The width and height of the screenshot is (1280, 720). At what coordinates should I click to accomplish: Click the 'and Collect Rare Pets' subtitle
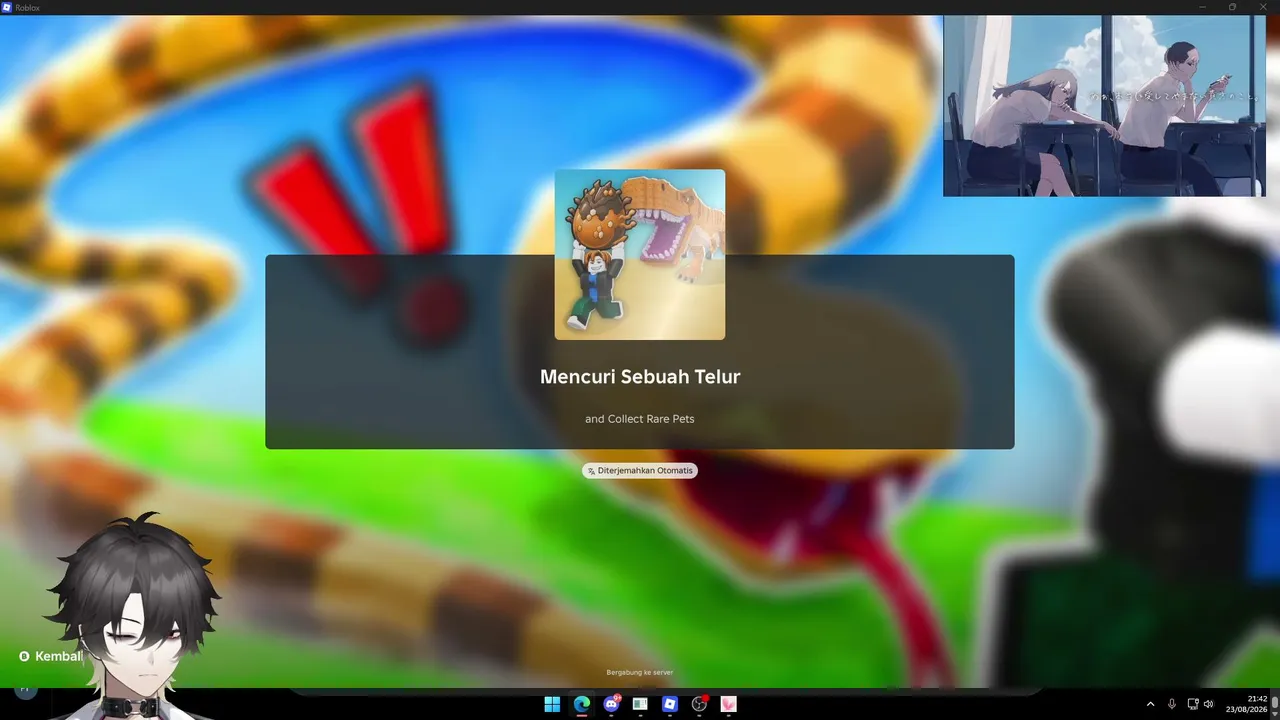640,419
